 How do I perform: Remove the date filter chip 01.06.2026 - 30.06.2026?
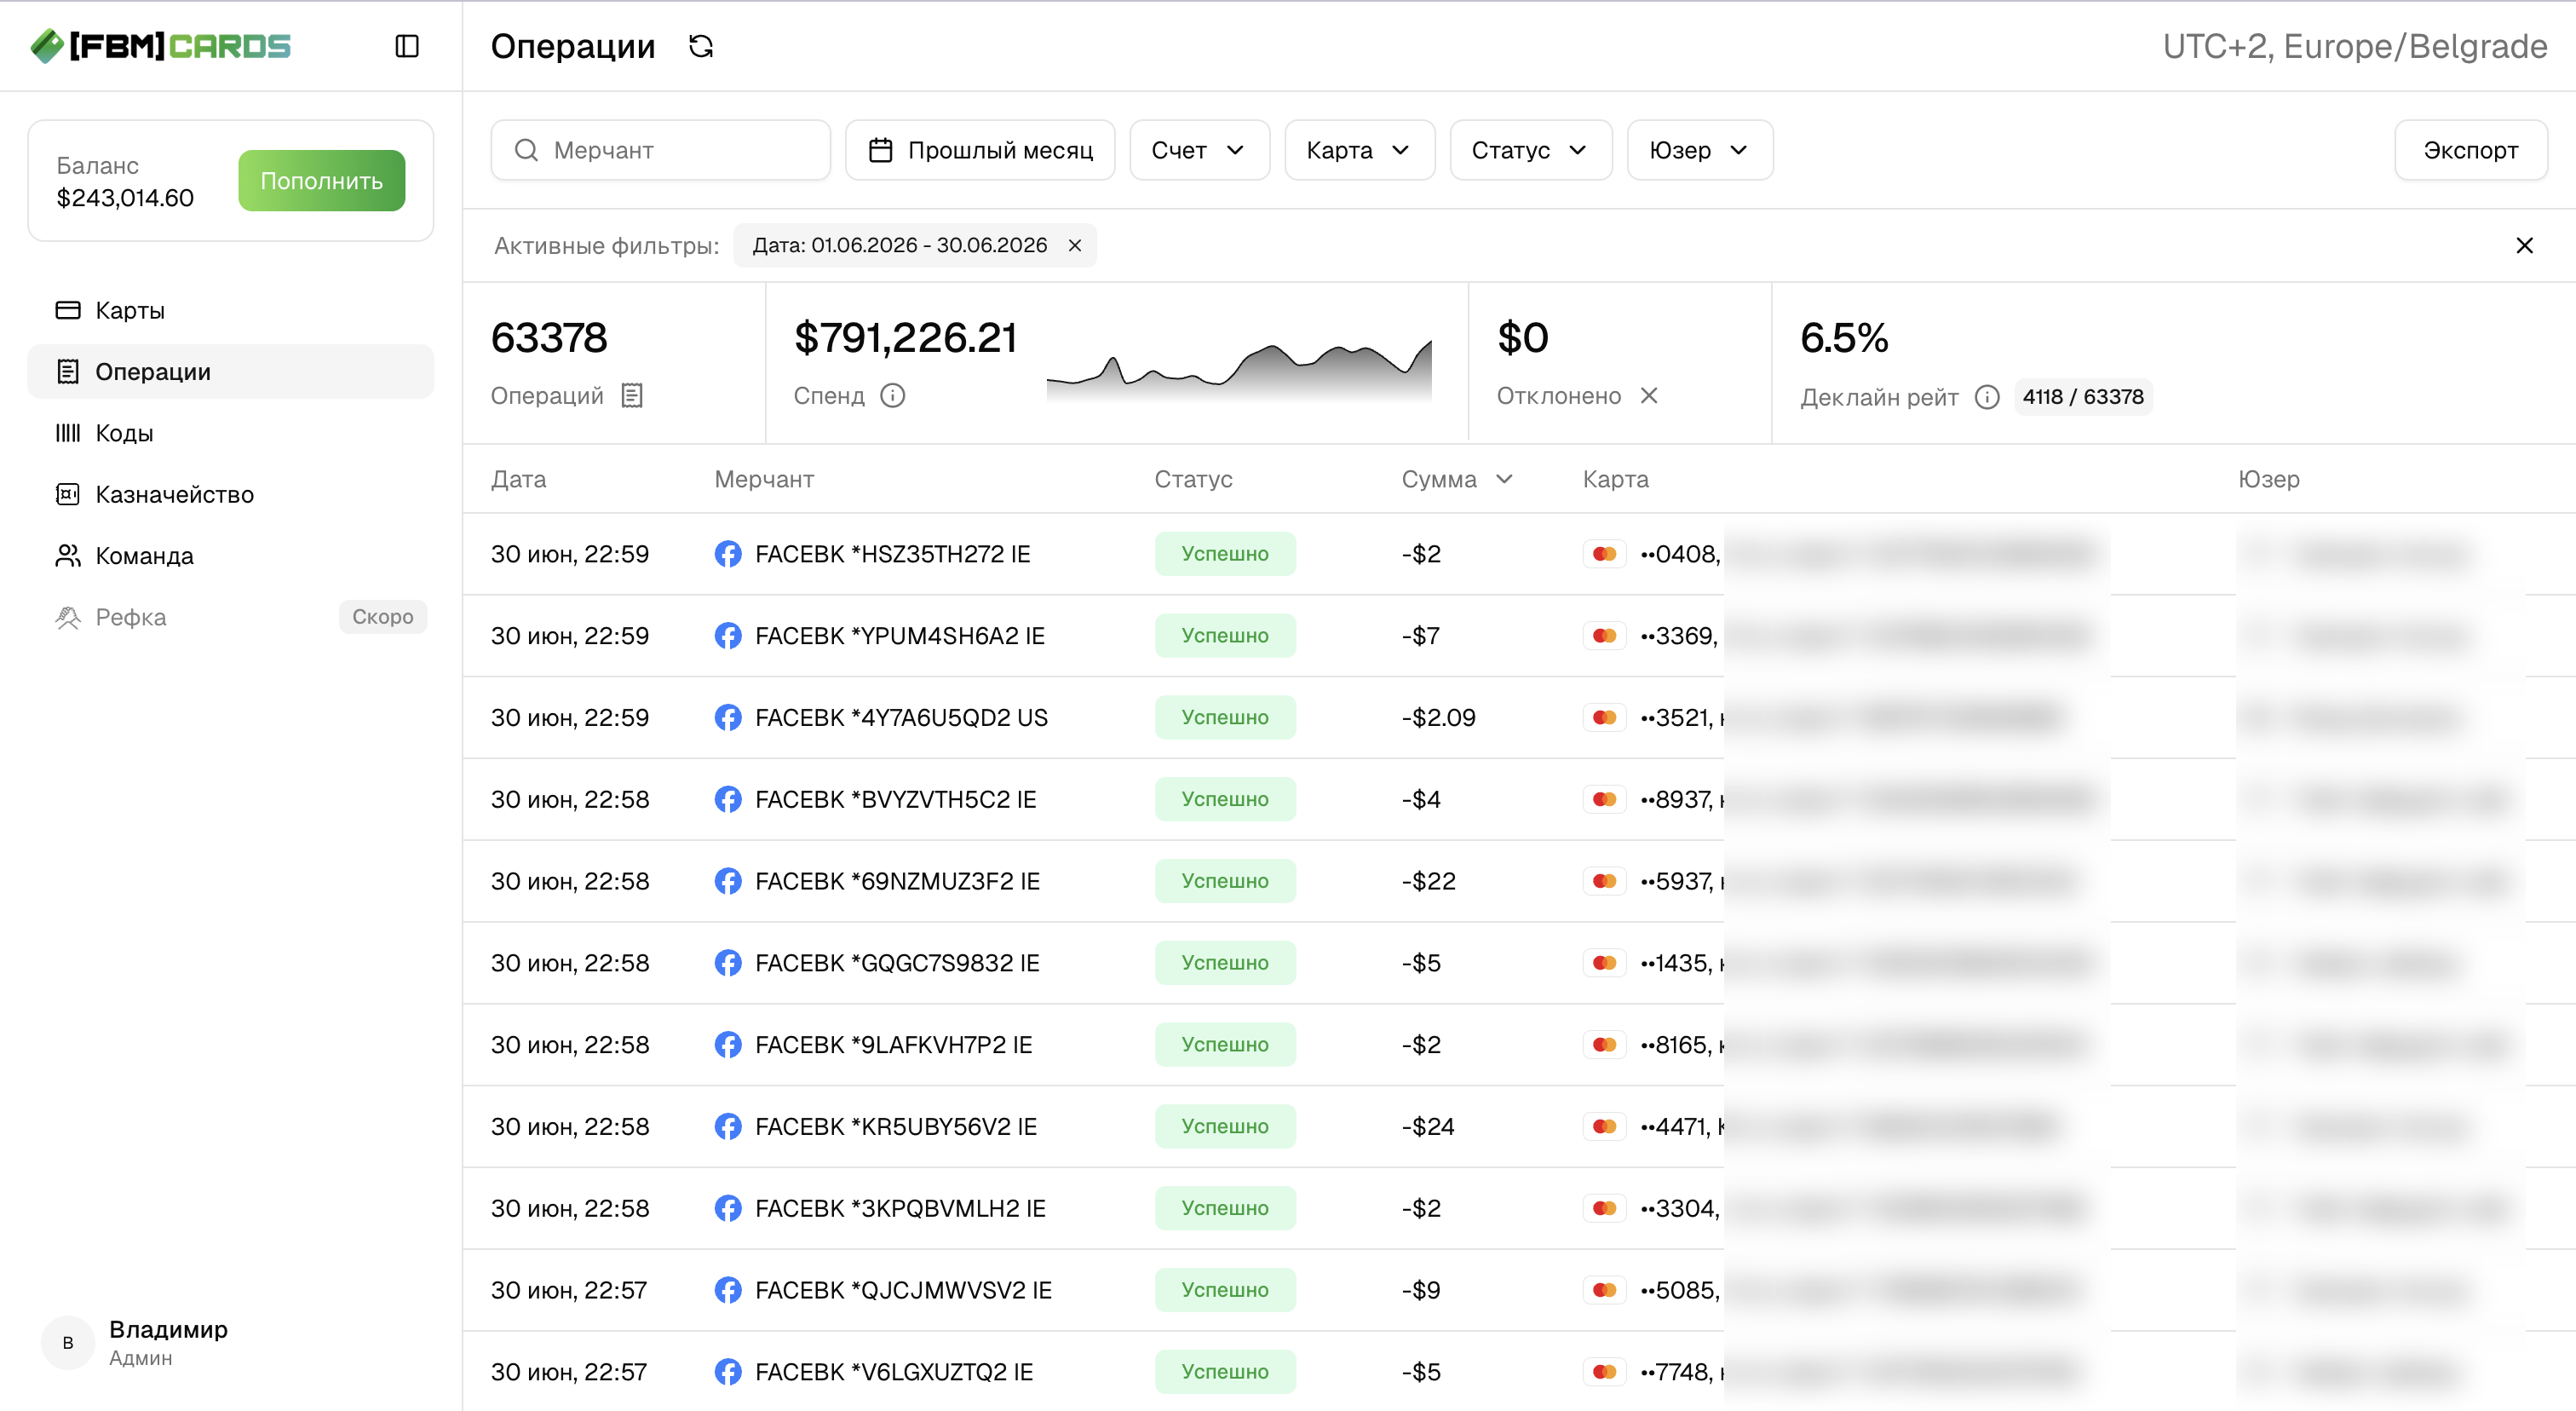click(1075, 246)
